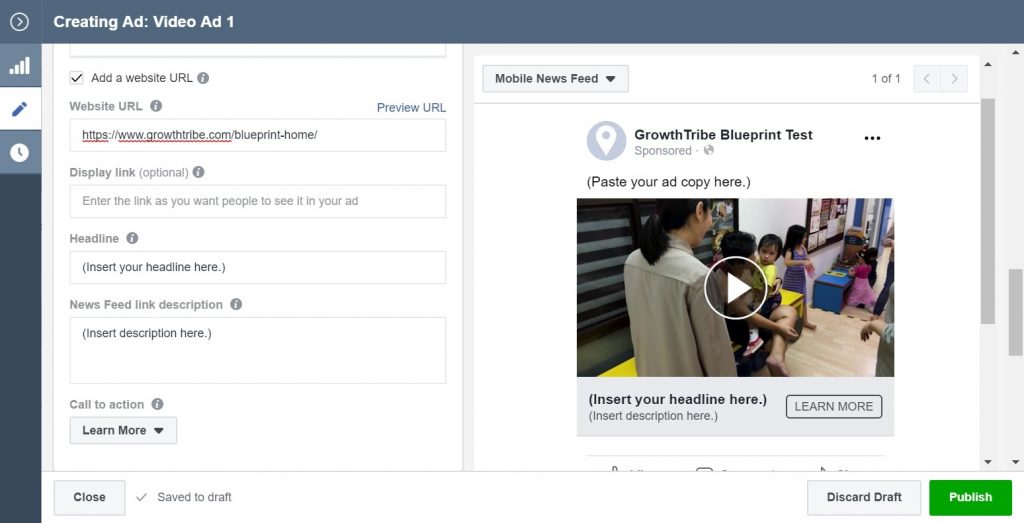1024x523 pixels.
Task: Click the Preview URL link
Action: pos(411,108)
